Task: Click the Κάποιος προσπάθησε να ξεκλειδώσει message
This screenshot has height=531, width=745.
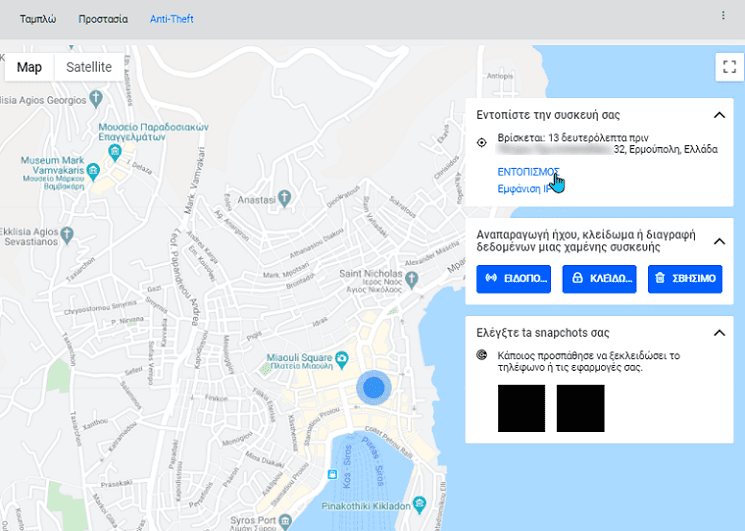Action: [x=588, y=361]
